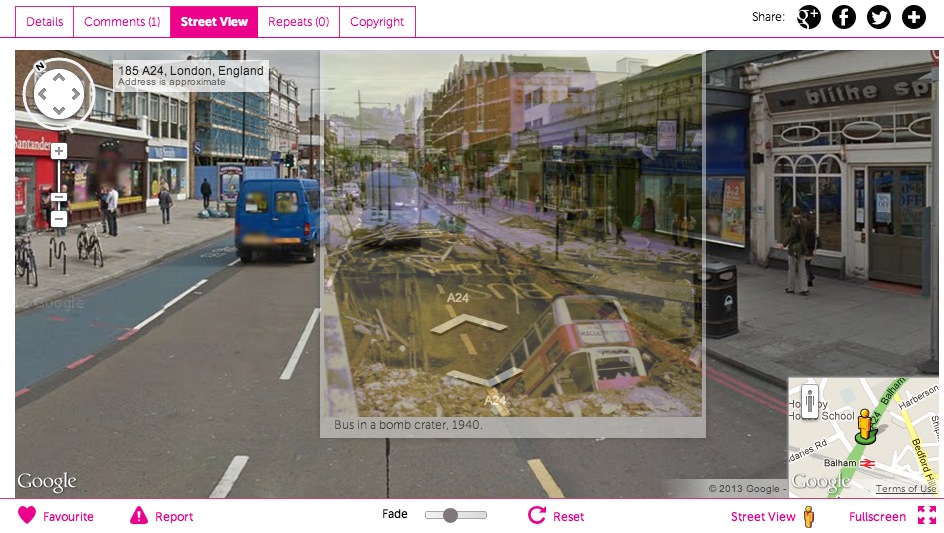Adjust the Fade slider knob
This screenshot has height=533, width=944.
(450, 515)
